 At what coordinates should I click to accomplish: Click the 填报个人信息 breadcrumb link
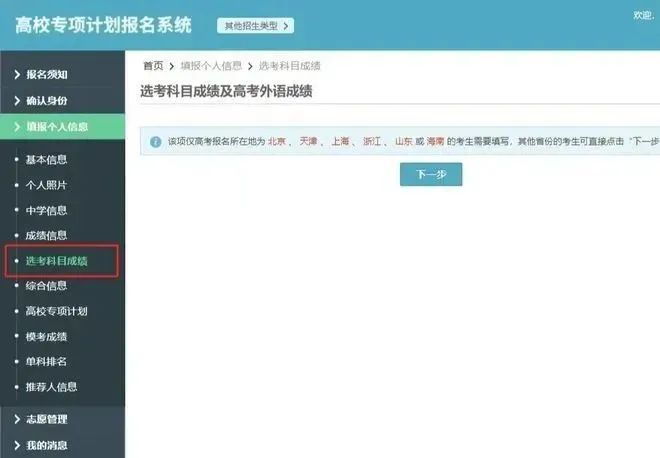(x=211, y=66)
